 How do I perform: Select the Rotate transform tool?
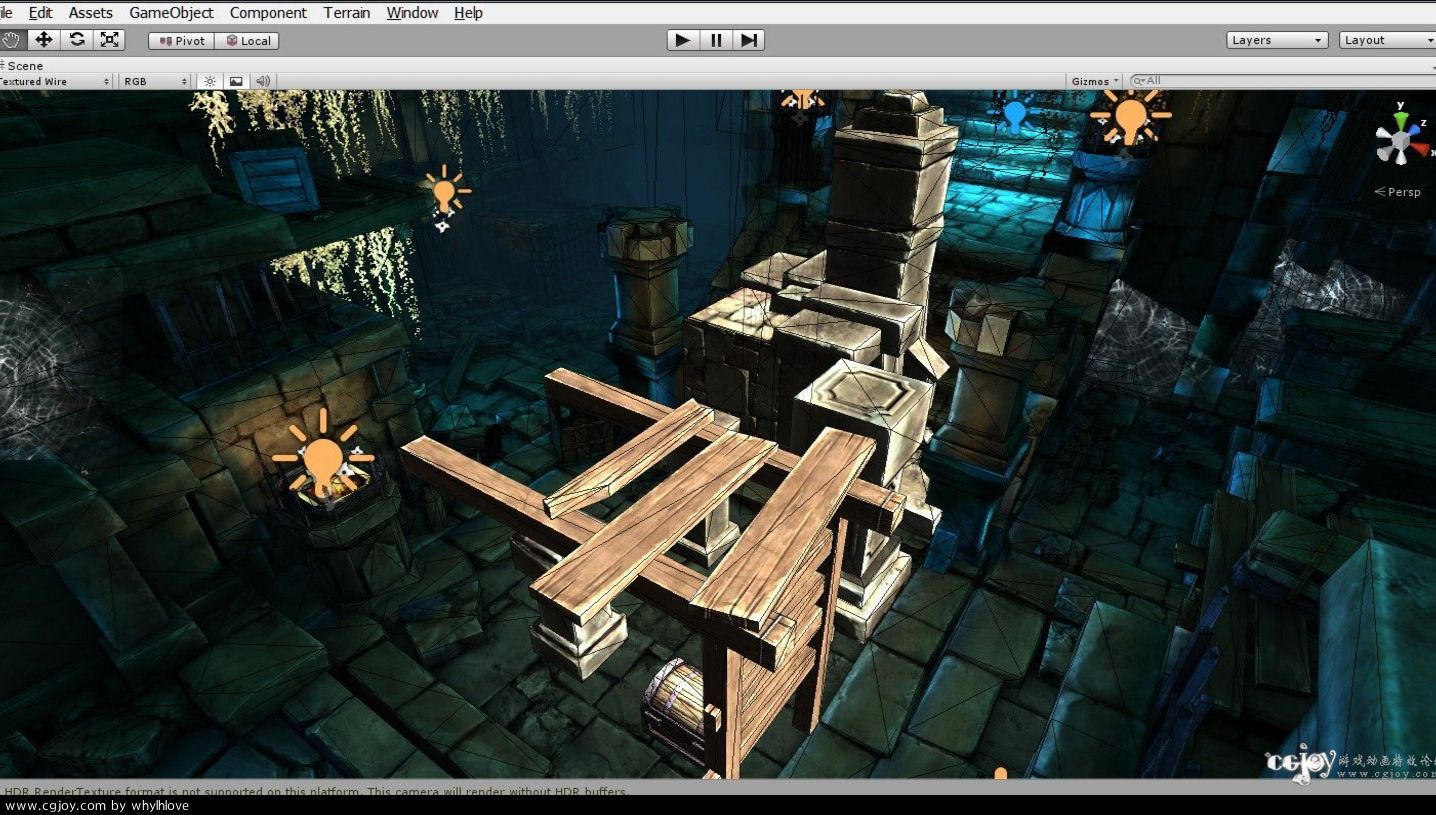[x=76, y=40]
